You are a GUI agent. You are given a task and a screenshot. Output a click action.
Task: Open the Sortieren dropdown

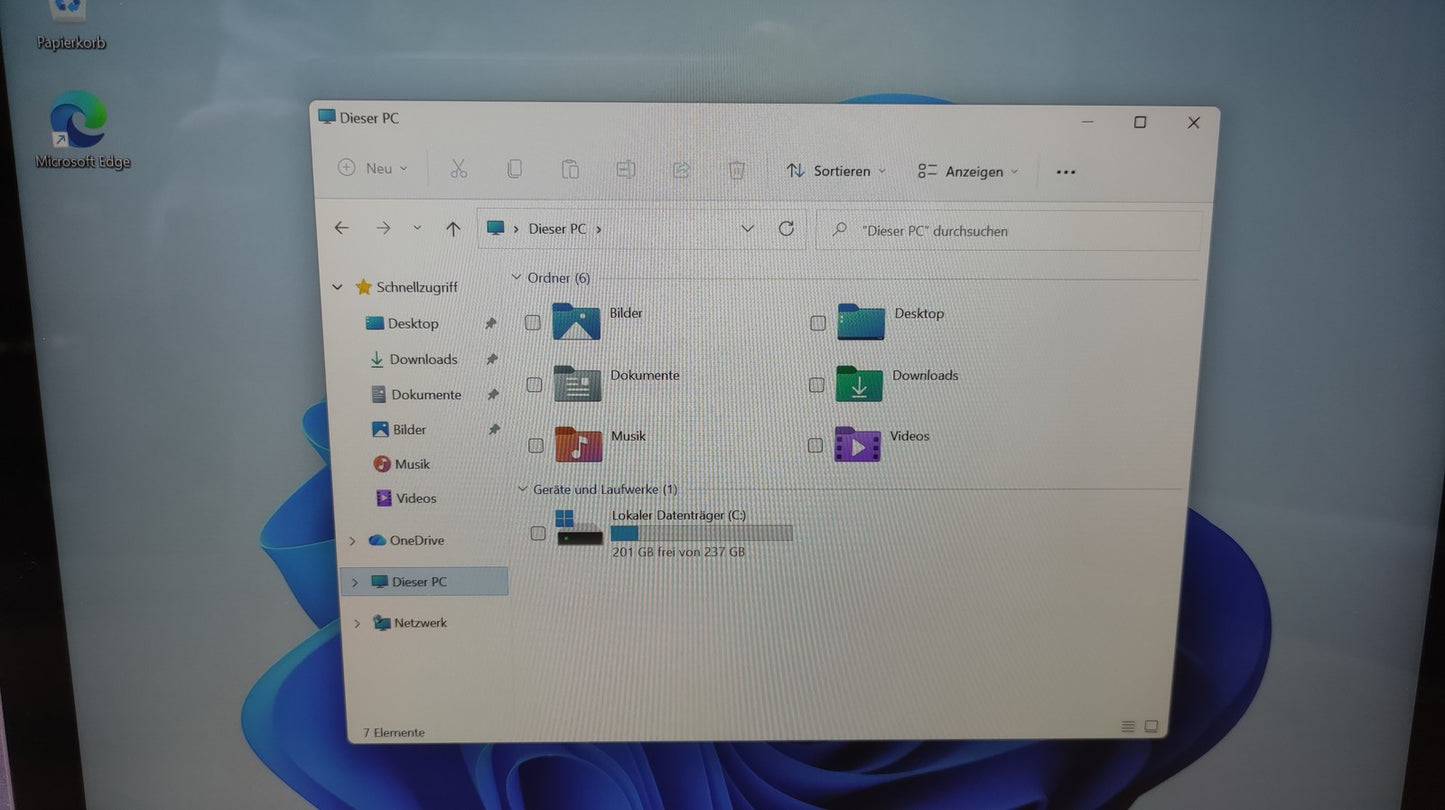(837, 171)
